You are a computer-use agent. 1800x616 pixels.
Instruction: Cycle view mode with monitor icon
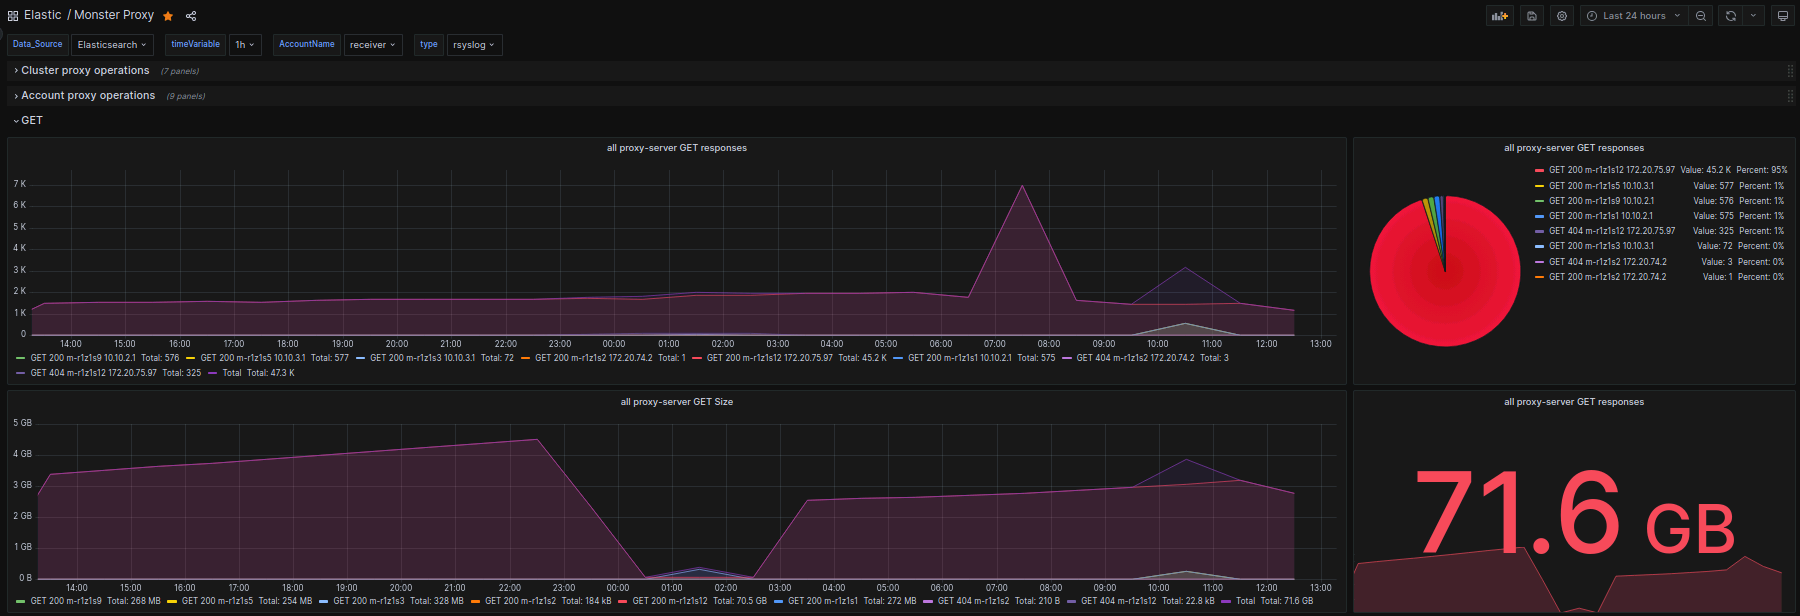pos(1782,16)
